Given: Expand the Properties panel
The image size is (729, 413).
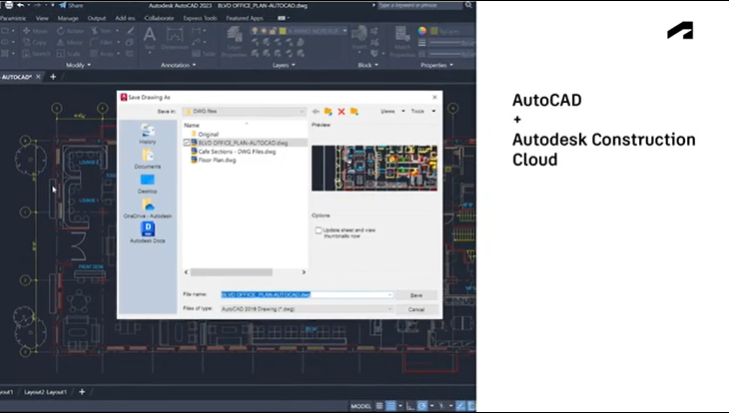Looking at the screenshot, I should (437, 65).
